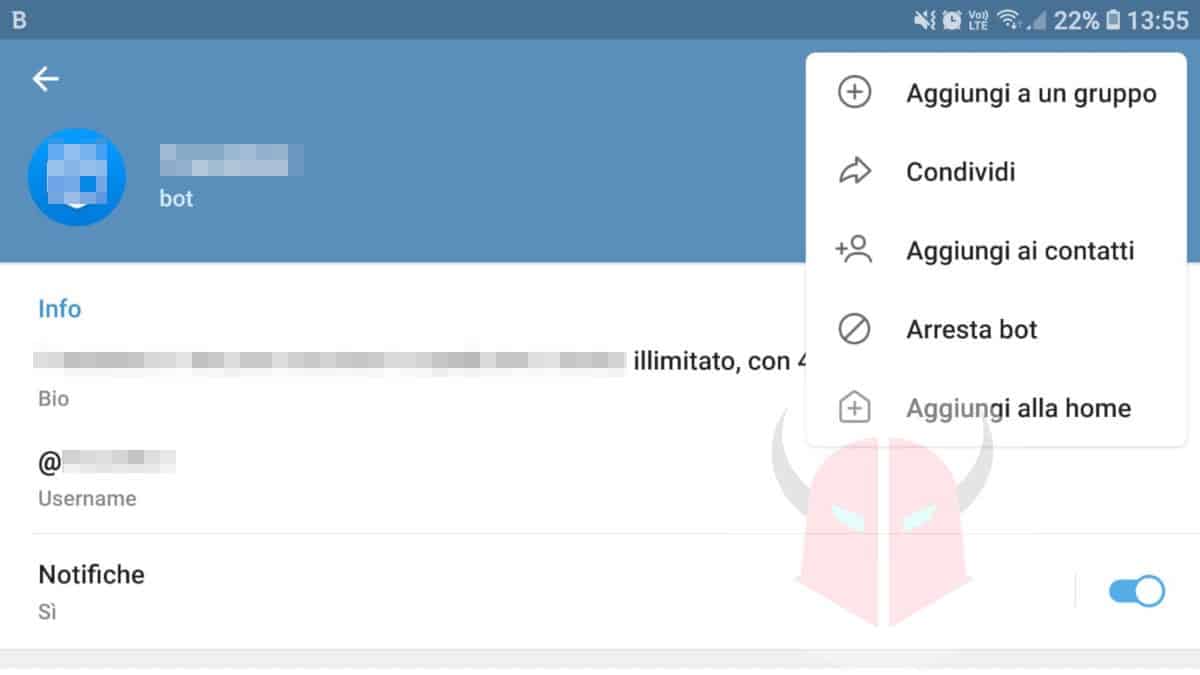Choose Arresta bot menu entry

[972, 329]
